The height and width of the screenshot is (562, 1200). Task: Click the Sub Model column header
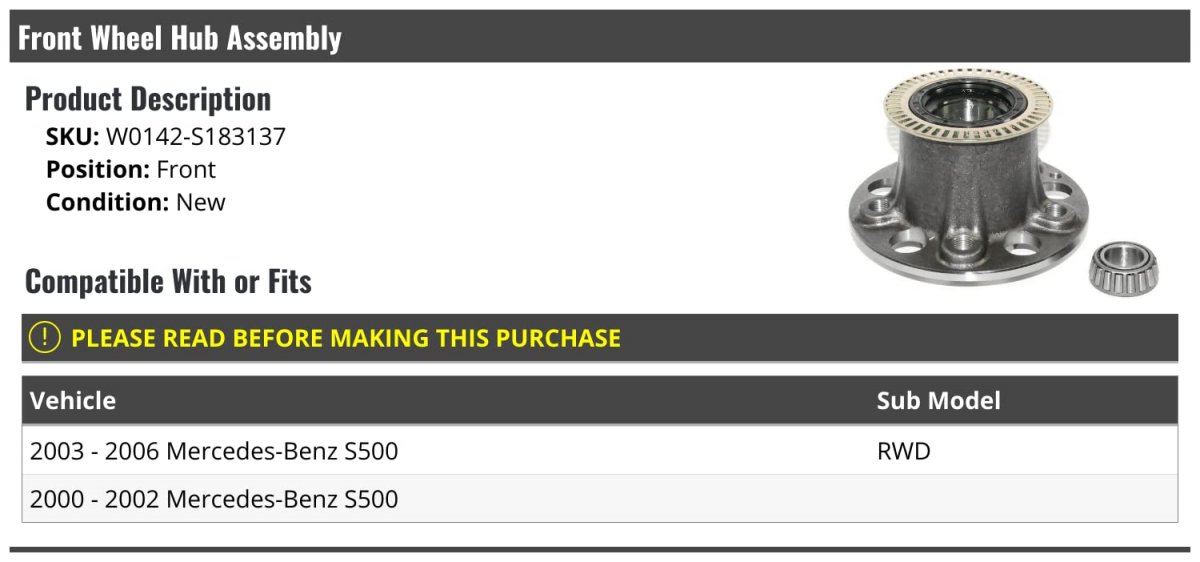(x=939, y=401)
